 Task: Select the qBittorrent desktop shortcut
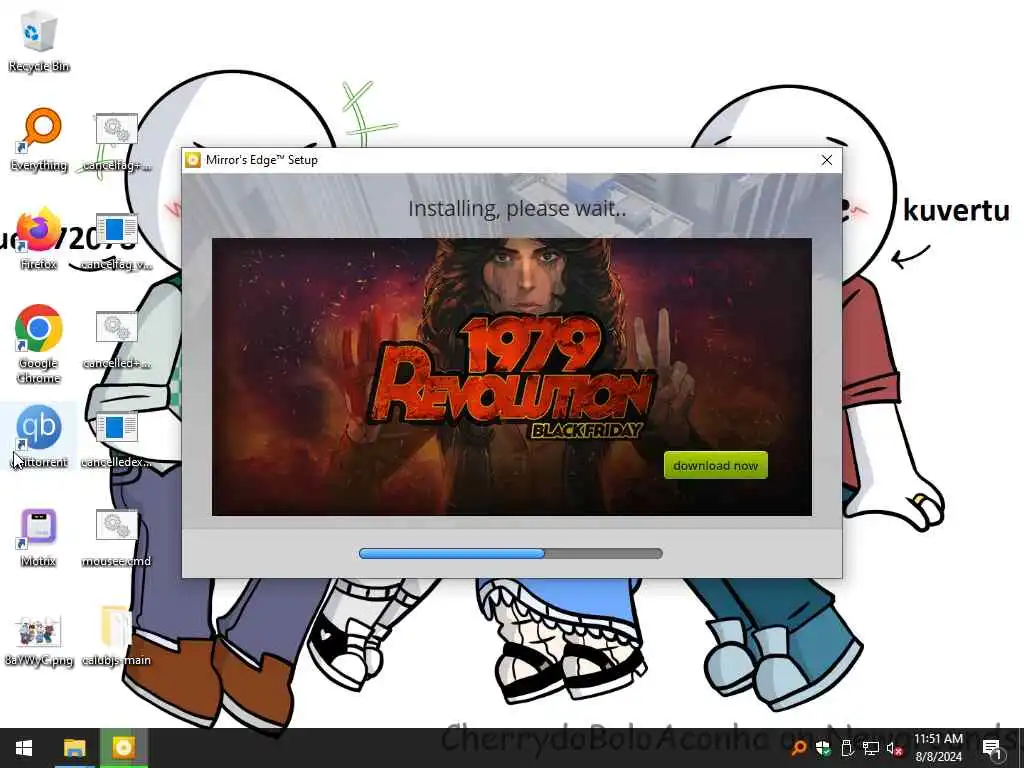point(39,436)
